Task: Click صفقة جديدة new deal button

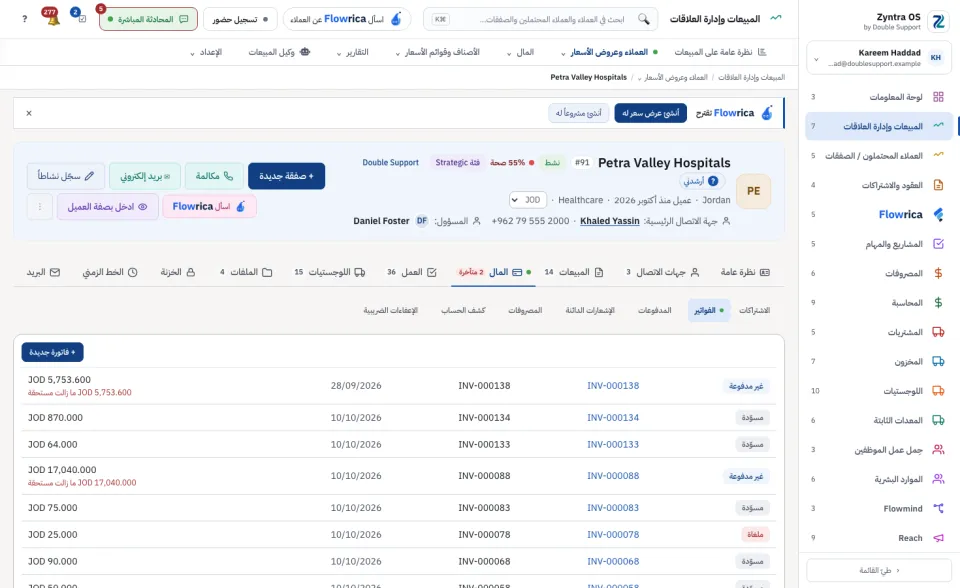Action: coord(287,176)
